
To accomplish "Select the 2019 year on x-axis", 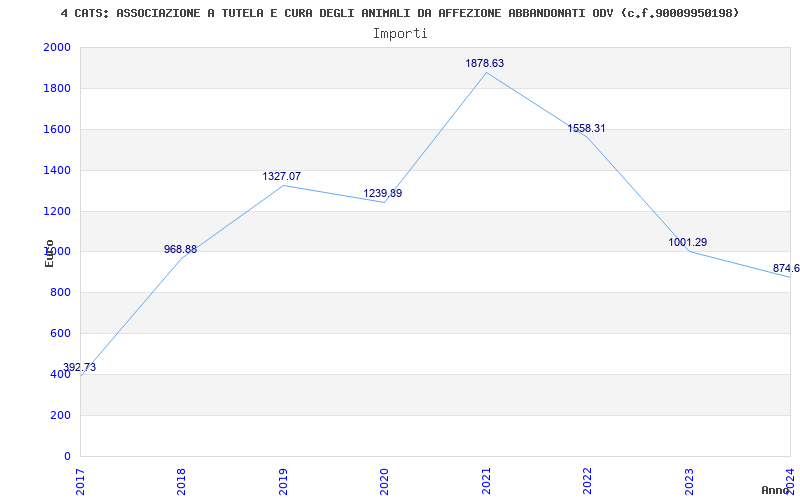I will coord(283,481).
